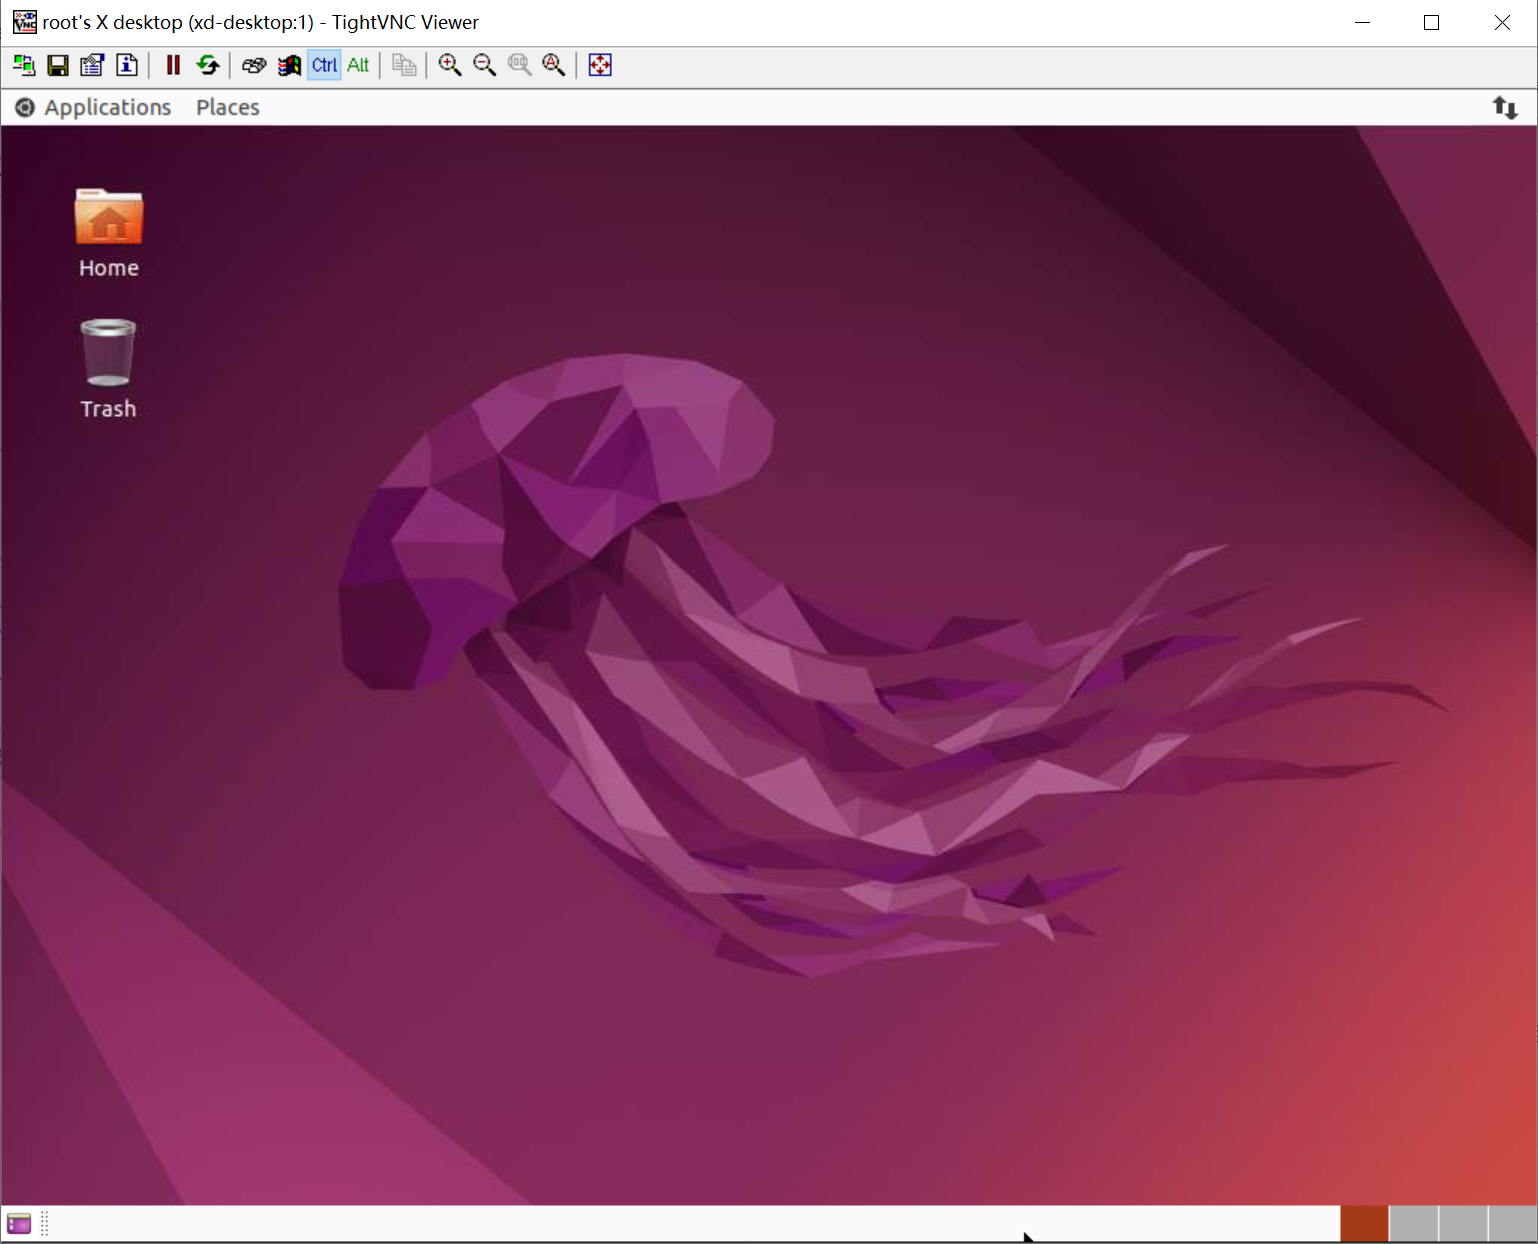The height and width of the screenshot is (1244, 1538).
Task: Refresh the remote screen
Action: [208, 65]
